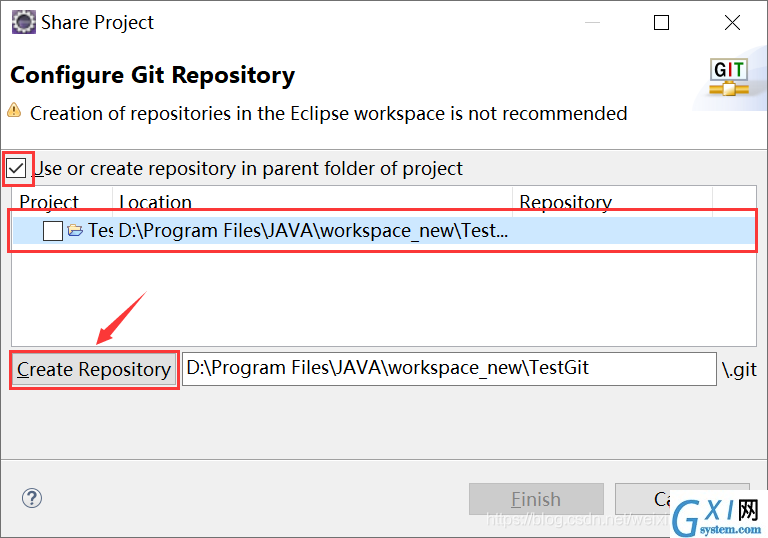Viewport: 768px width, 538px height.
Task: Click the yellow warning triangle icon
Action: pos(14,110)
